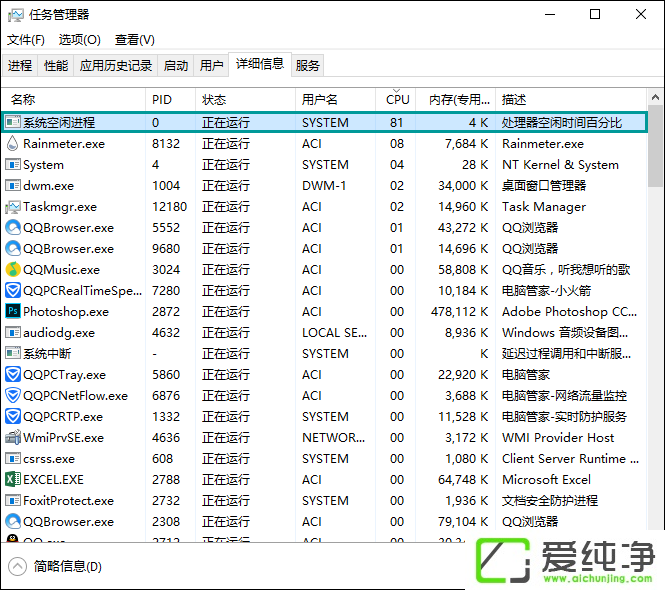Click the audiodg.exe process icon
This screenshot has height=590, width=665.
pyautogui.click(x=13, y=333)
